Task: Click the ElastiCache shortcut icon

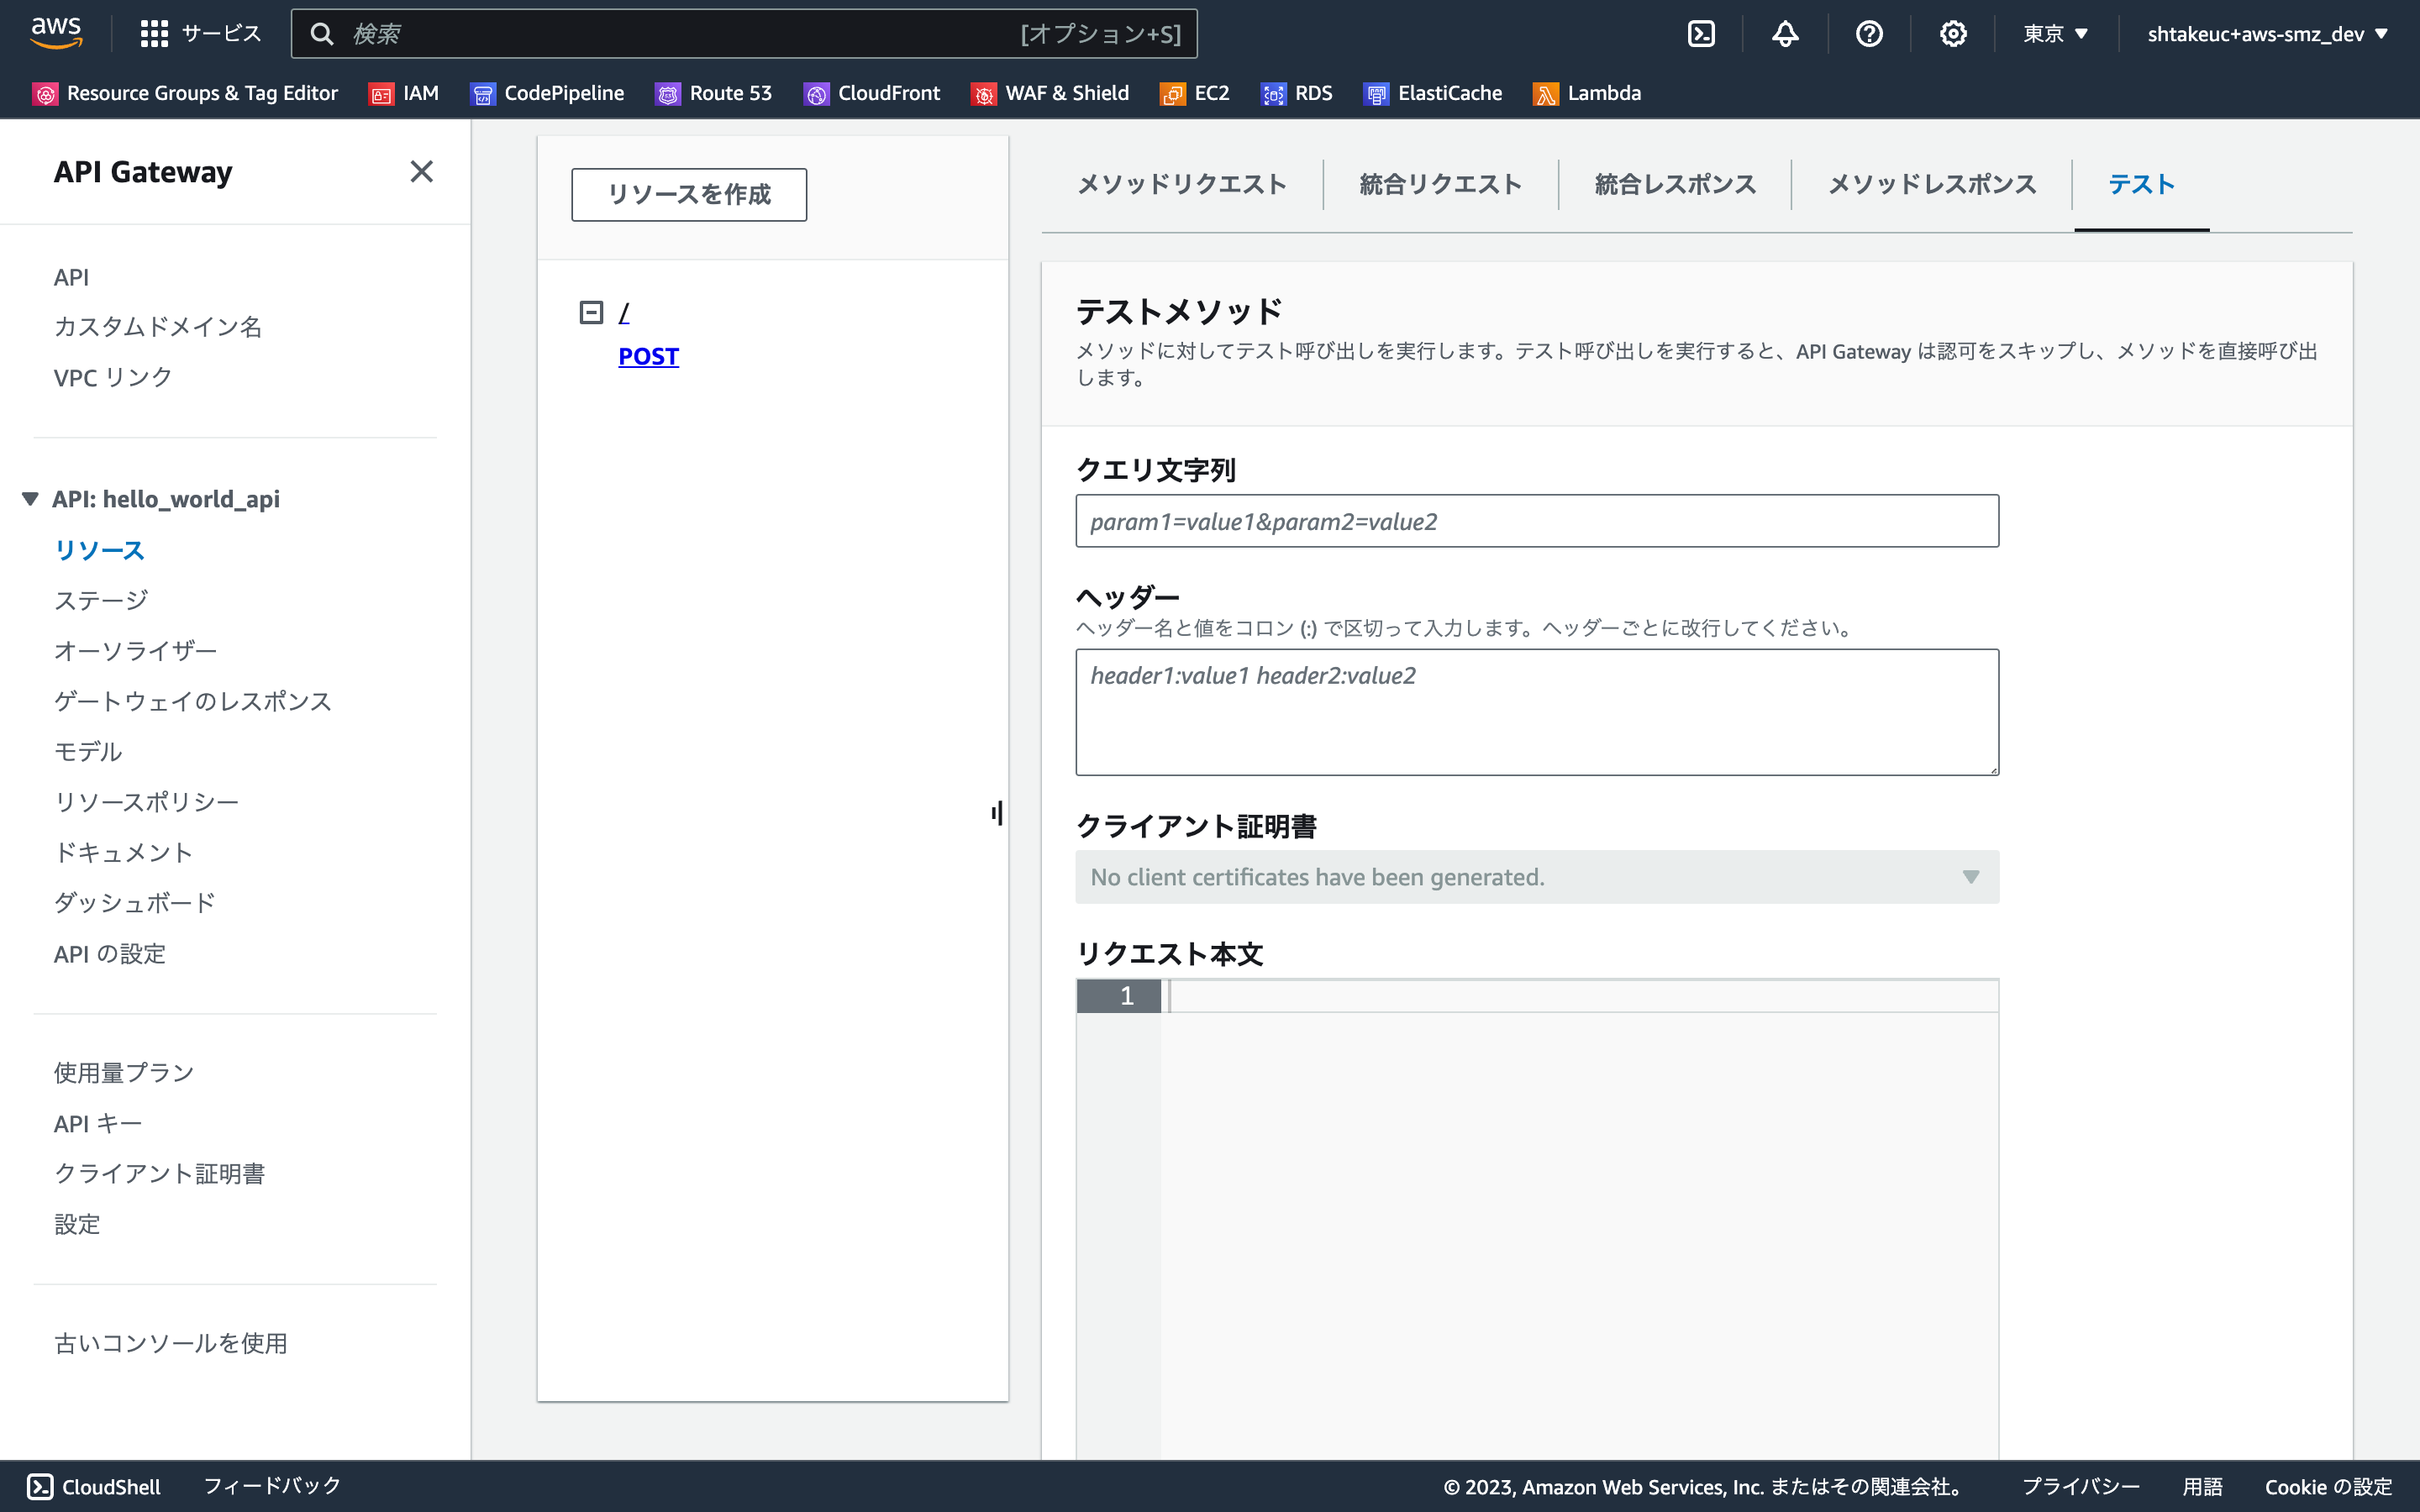Action: click(x=1376, y=94)
